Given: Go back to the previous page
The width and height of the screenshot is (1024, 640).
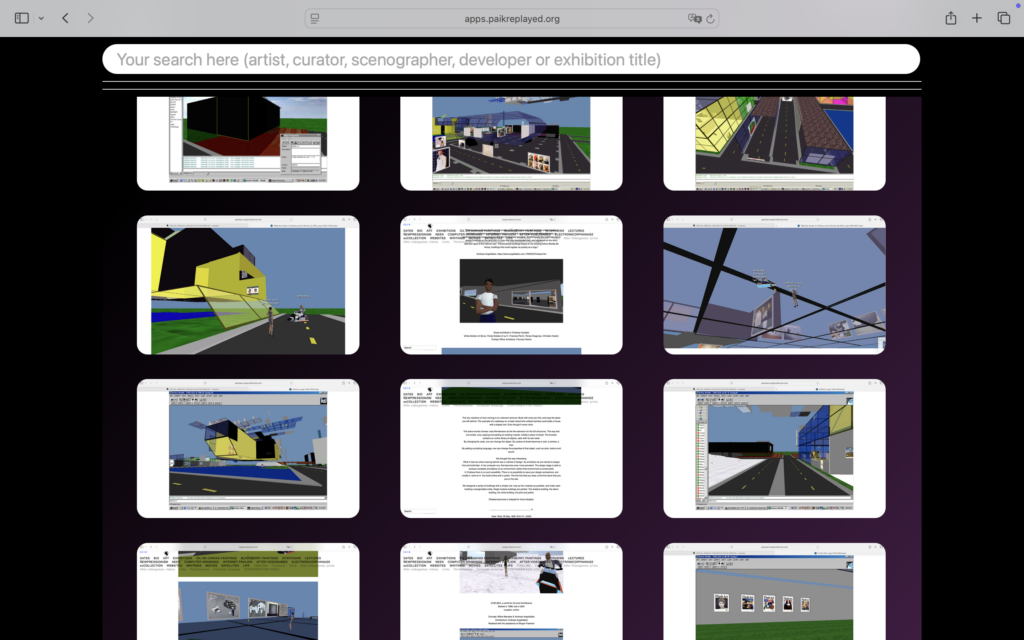Looking at the screenshot, I should (x=65, y=18).
